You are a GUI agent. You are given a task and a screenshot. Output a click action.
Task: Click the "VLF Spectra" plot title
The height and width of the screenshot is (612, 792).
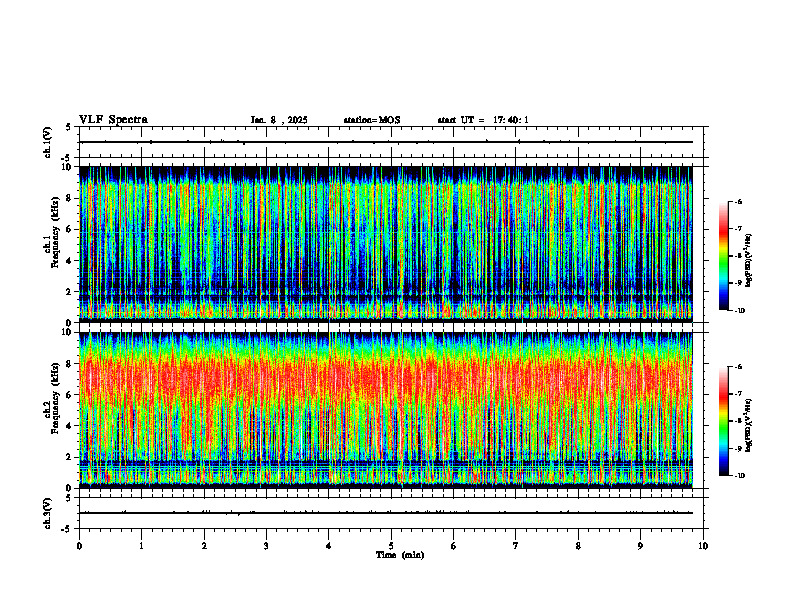[113, 120]
